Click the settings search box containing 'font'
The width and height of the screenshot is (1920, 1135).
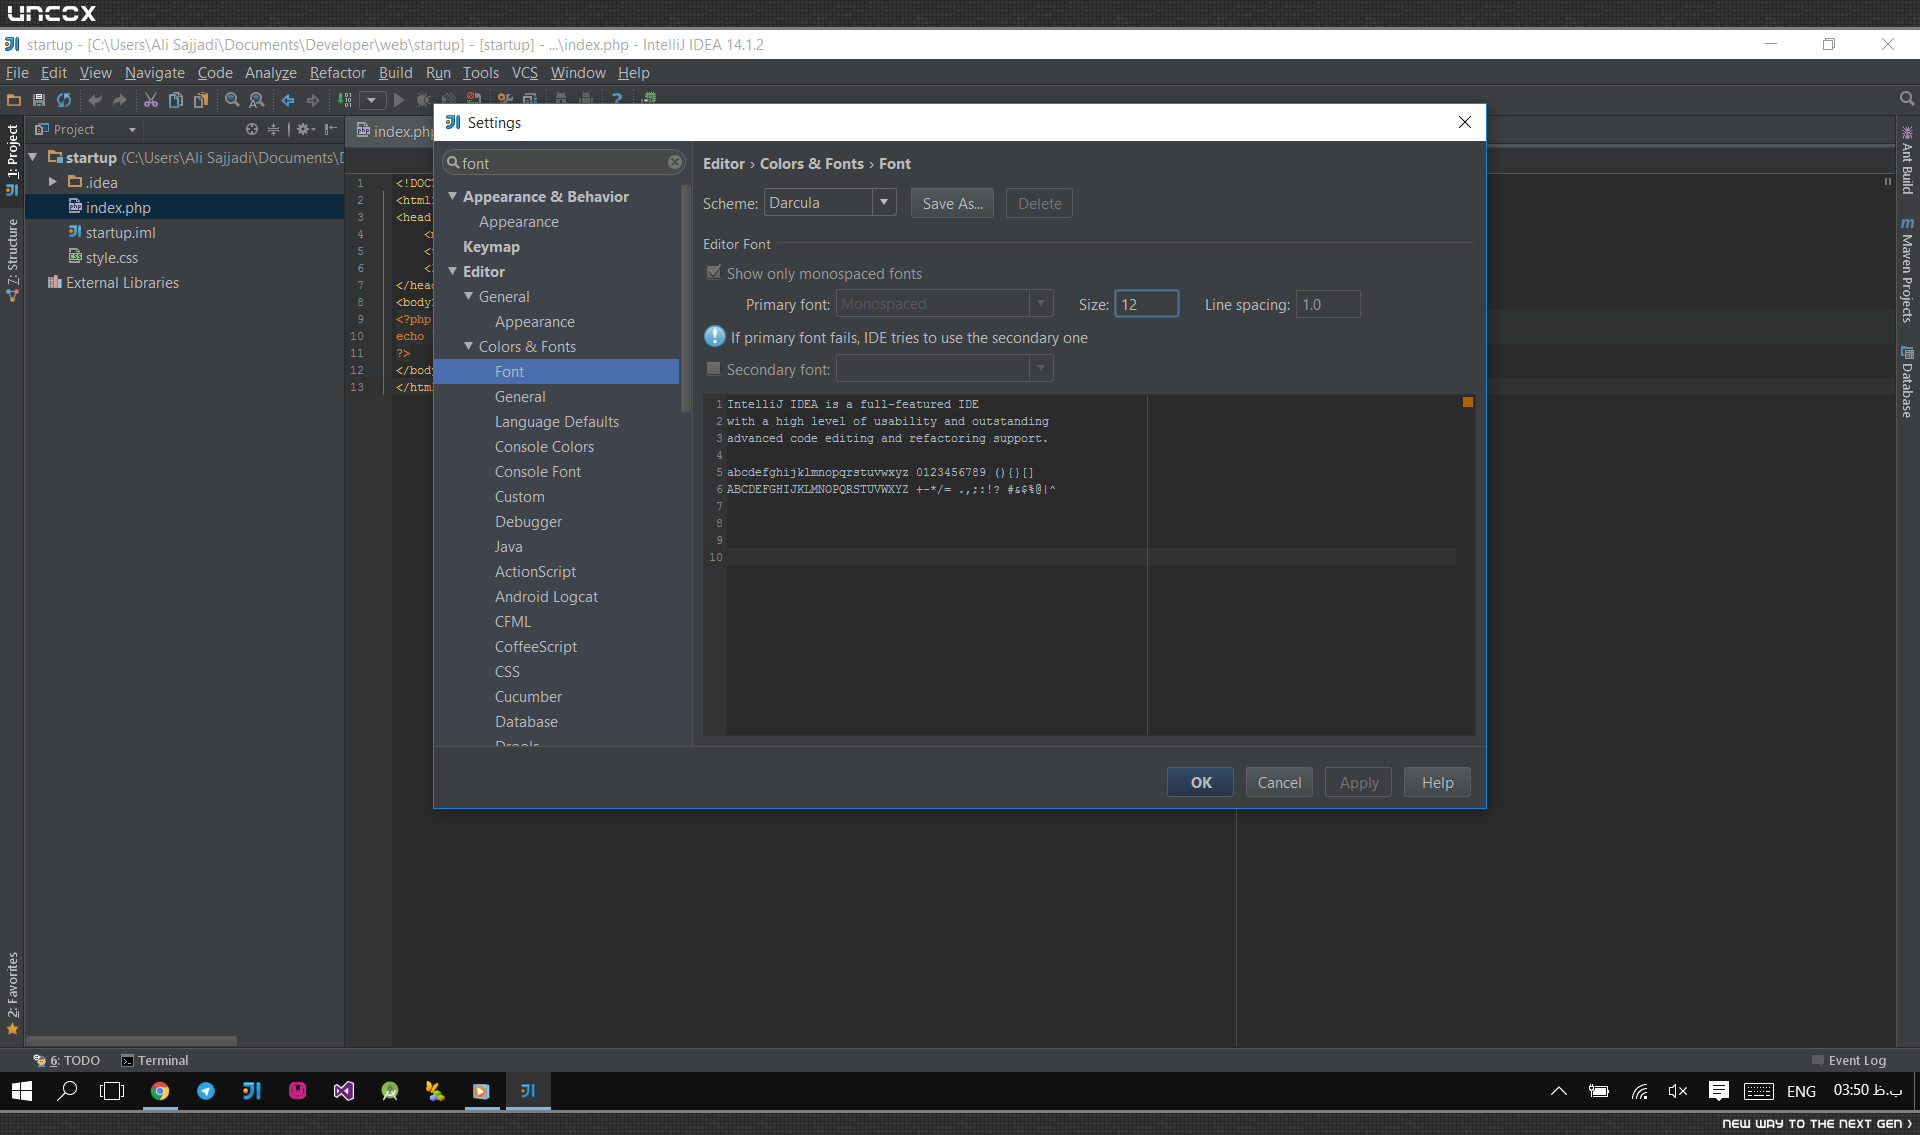coord(563,162)
